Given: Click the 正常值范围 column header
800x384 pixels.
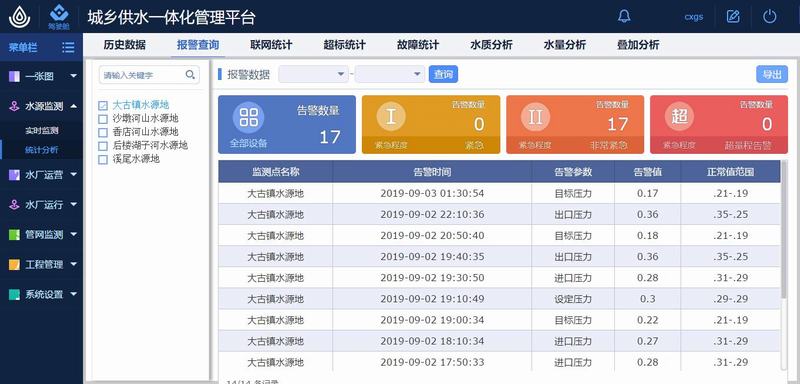Looking at the screenshot, I should point(731,172).
